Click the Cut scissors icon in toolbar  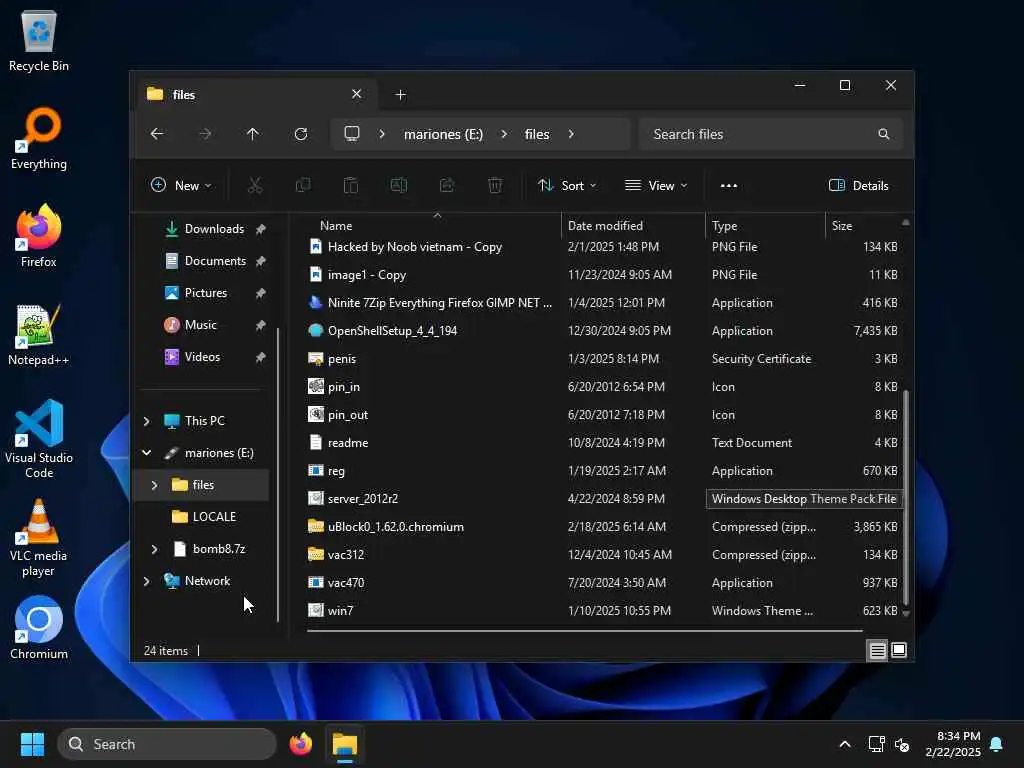click(255, 185)
